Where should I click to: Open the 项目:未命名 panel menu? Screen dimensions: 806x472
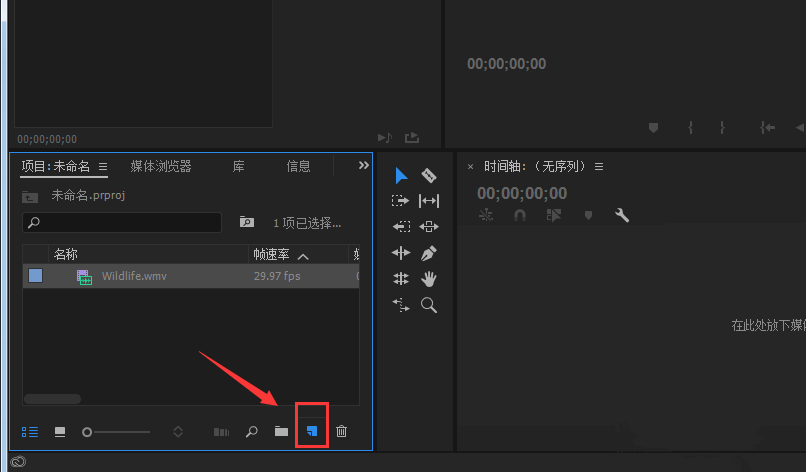click(103, 167)
